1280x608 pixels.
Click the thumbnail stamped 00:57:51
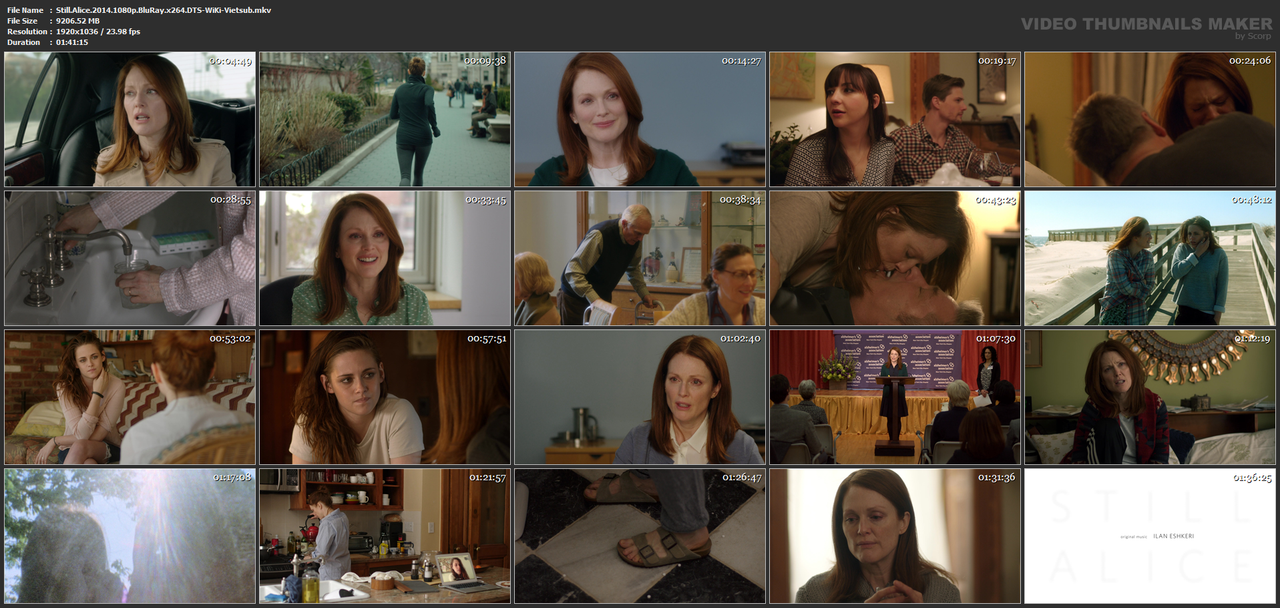(x=385, y=397)
